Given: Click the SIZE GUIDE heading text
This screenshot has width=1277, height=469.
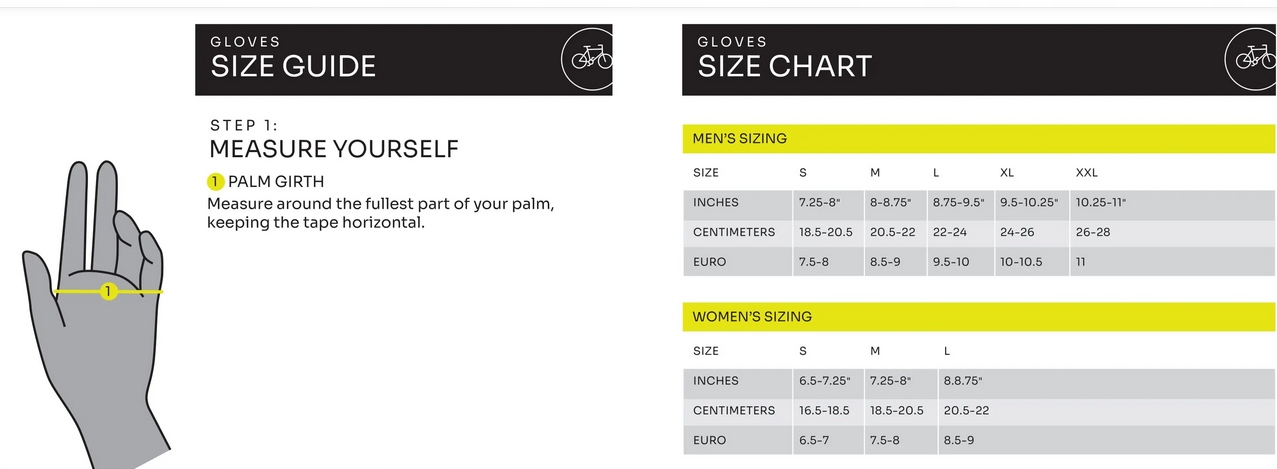Looking at the screenshot, I should click(x=293, y=66).
